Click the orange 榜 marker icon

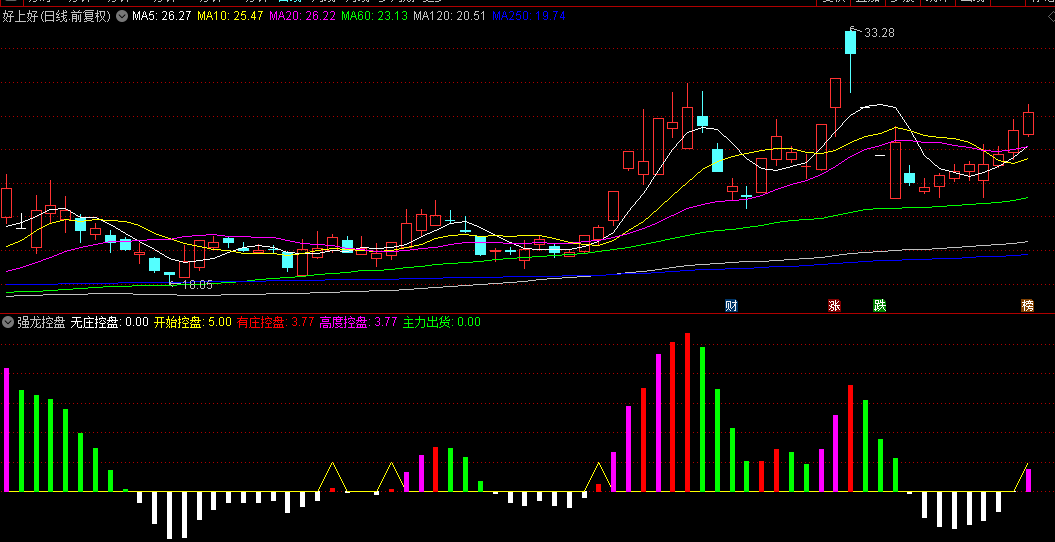coord(1027,306)
